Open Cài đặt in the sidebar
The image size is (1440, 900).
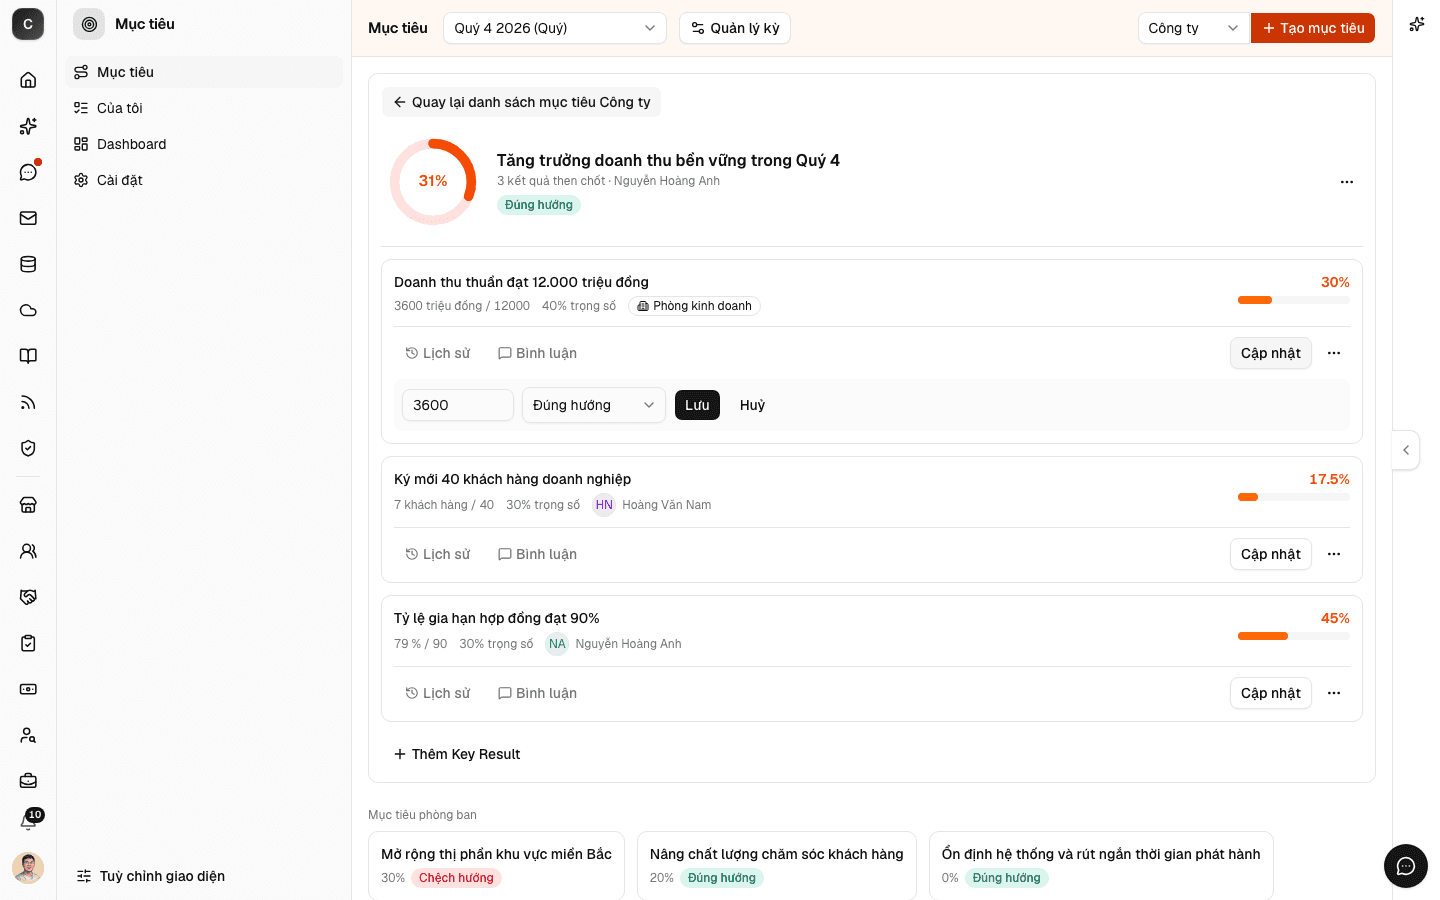point(204,180)
